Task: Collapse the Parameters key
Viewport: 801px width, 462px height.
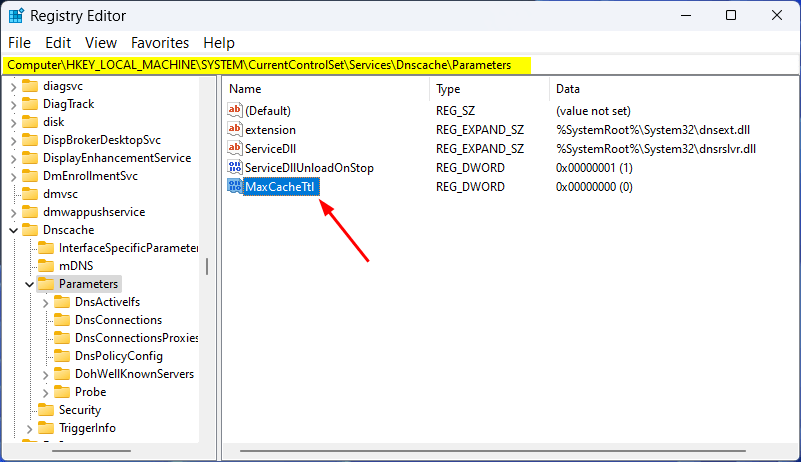Action: pyautogui.click(x=30, y=284)
